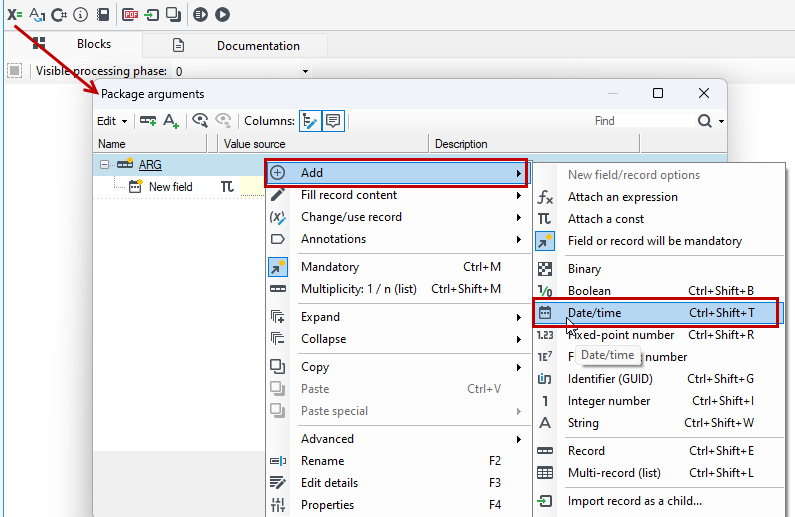This screenshot has height=517, width=795.
Task: Click the green arrow import toolbar icon
Action: pos(152,14)
